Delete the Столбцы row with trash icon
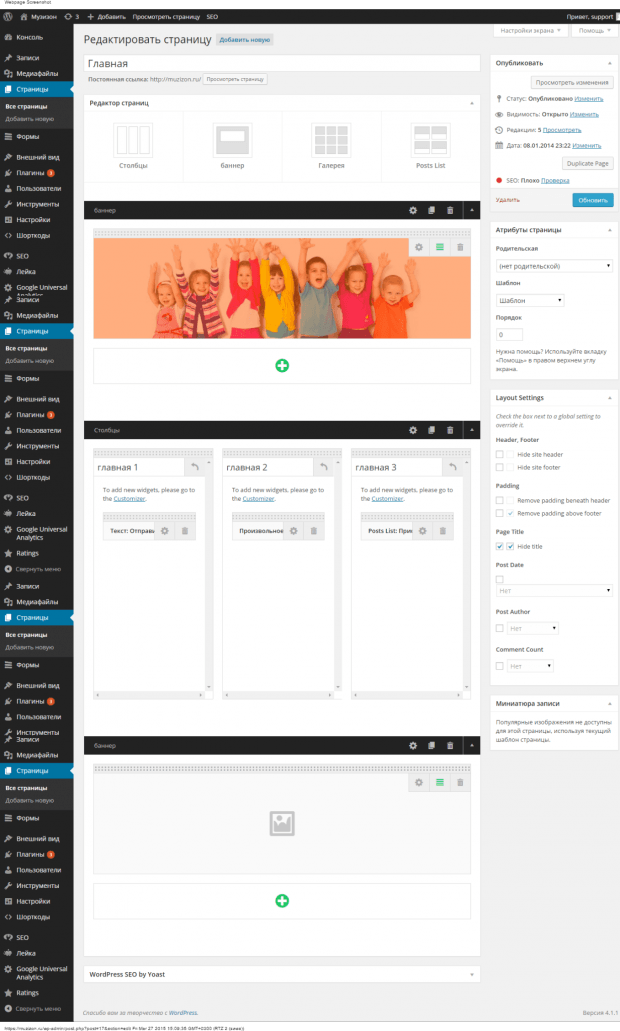Image resolution: width=620 pixels, height=1031 pixels. click(x=450, y=430)
